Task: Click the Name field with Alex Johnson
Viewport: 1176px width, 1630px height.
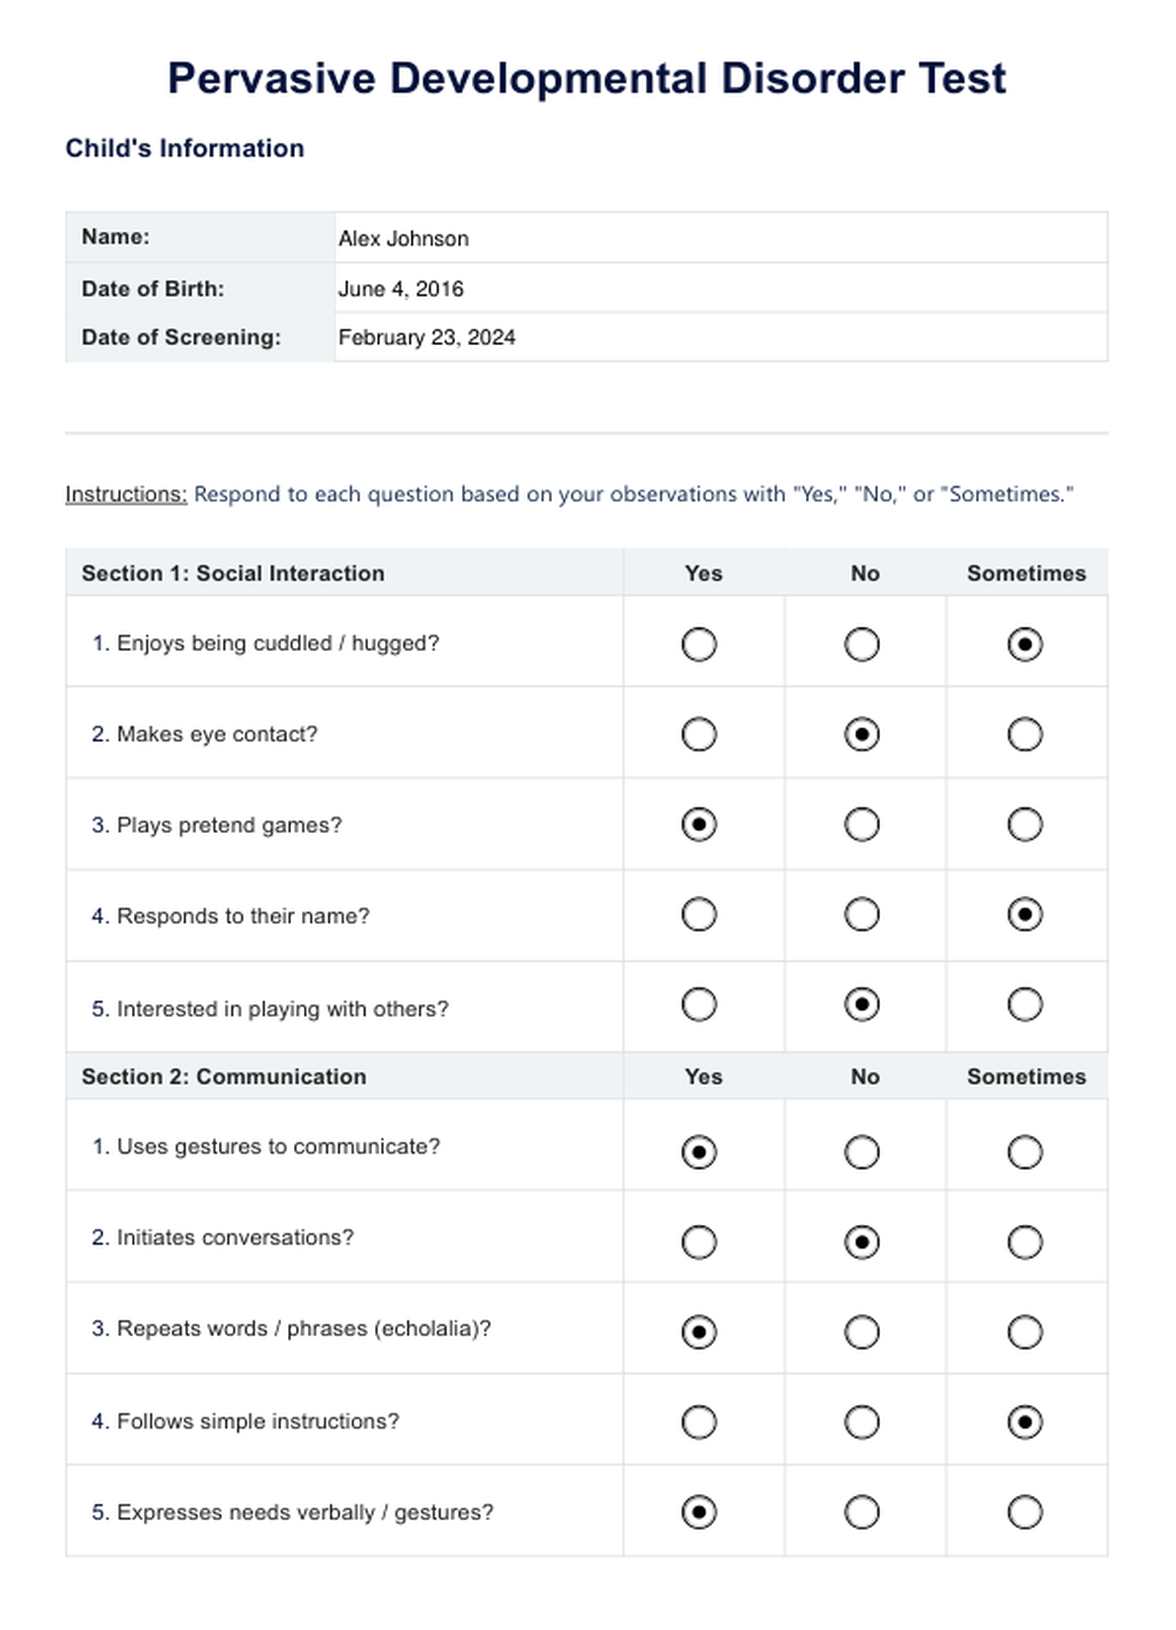Action: pyautogui.click(x=720, y=238)
